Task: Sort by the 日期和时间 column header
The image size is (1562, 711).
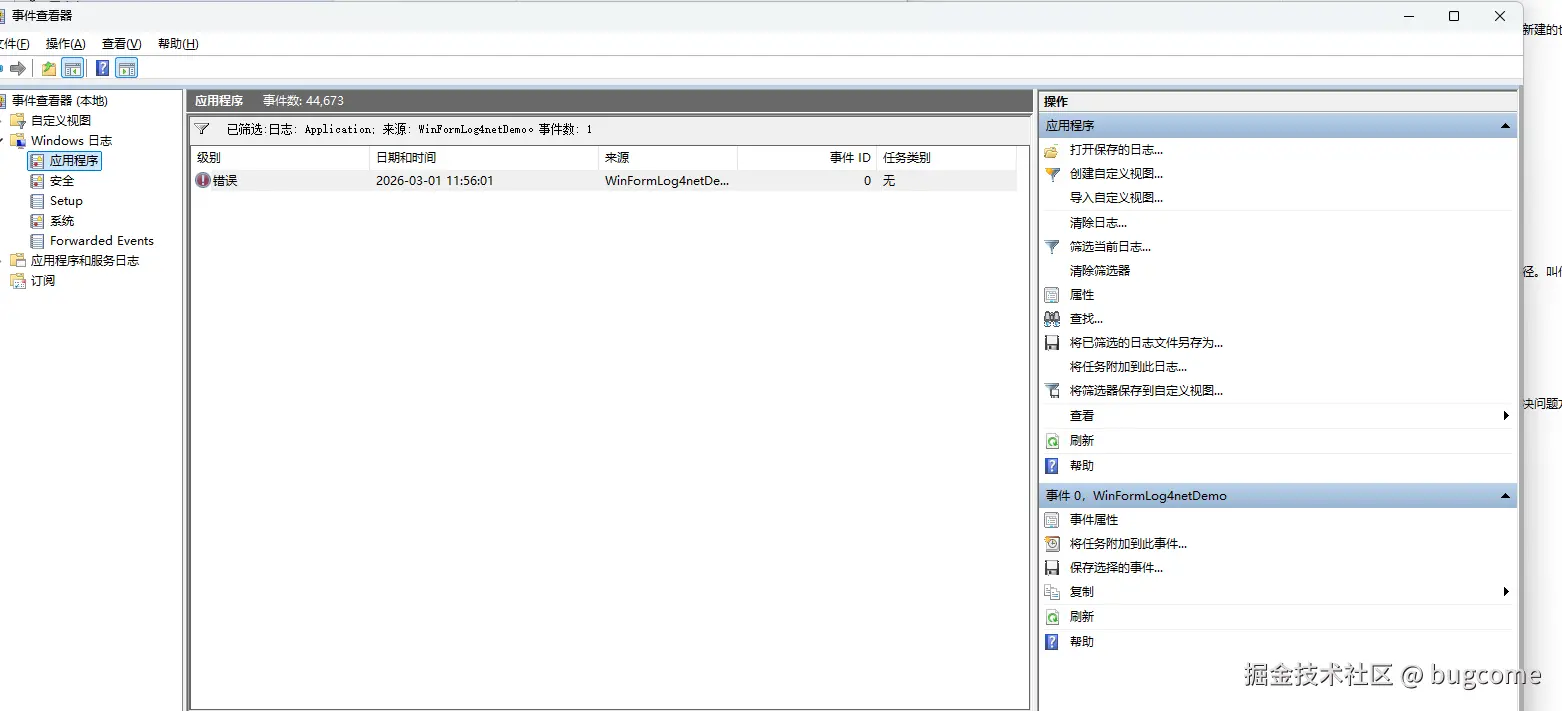Action: pos(484,158)
